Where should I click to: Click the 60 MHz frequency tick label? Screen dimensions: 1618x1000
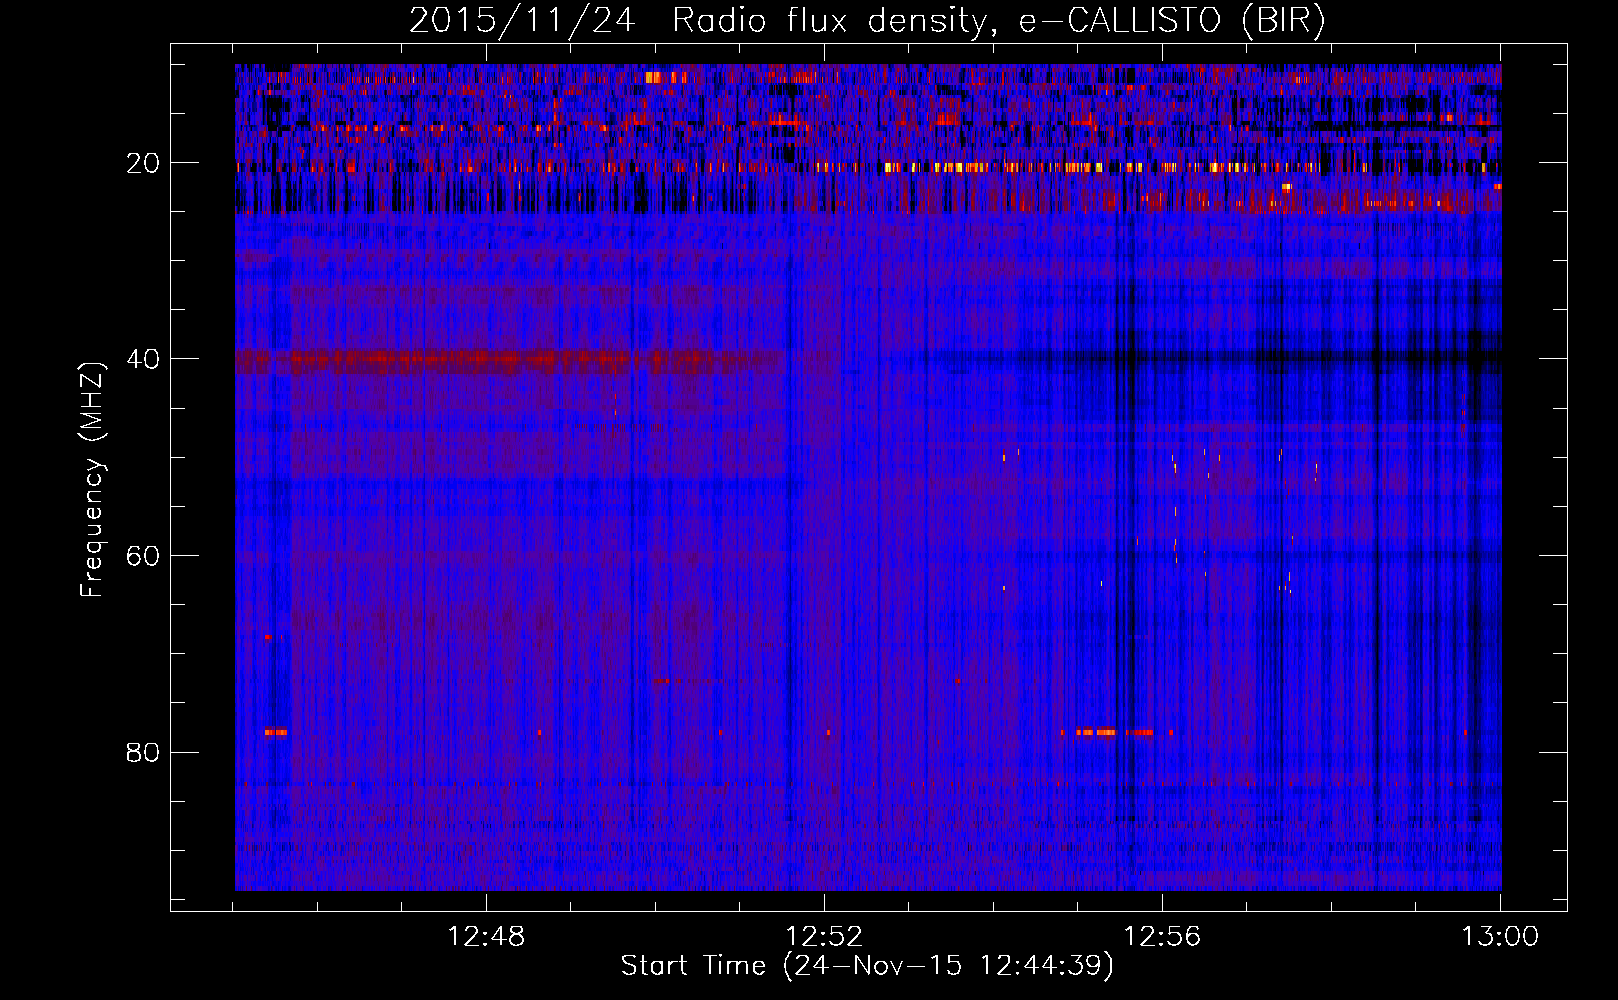pos(143,556)
